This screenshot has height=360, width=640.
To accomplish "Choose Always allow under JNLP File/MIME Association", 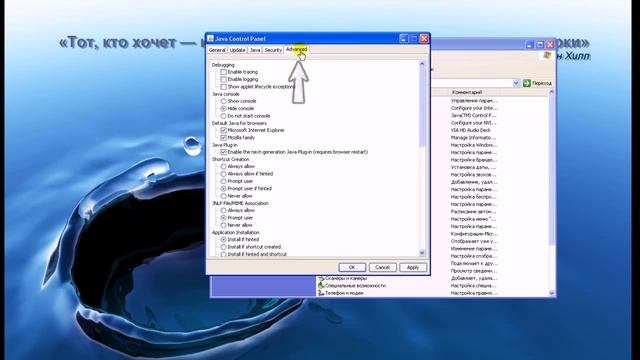I will click(223, 210).
